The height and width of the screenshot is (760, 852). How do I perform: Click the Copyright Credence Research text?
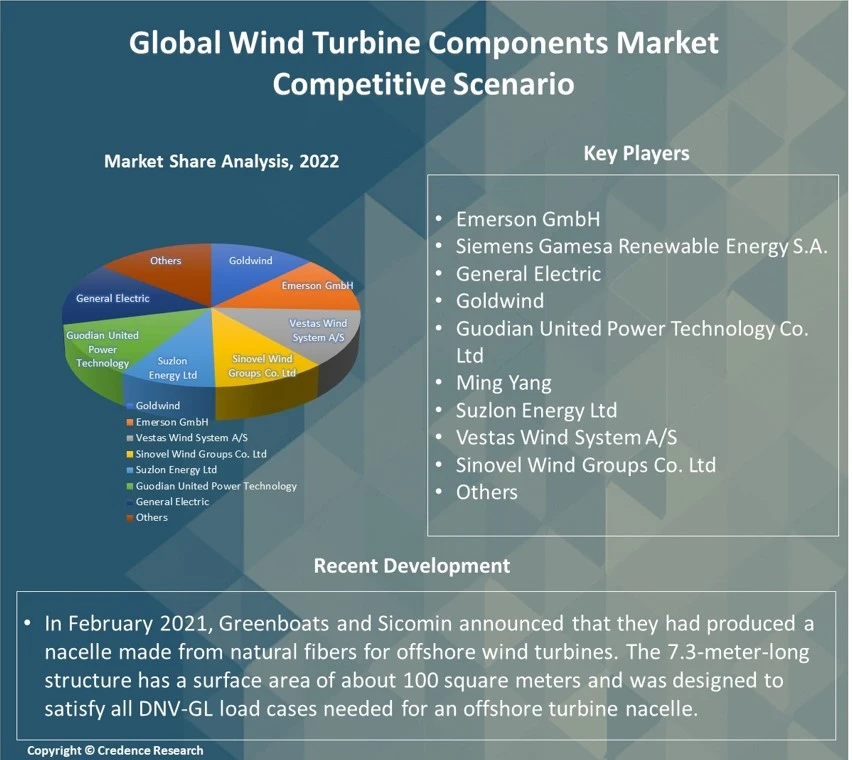pyautogui.click(x=115, y=750)
